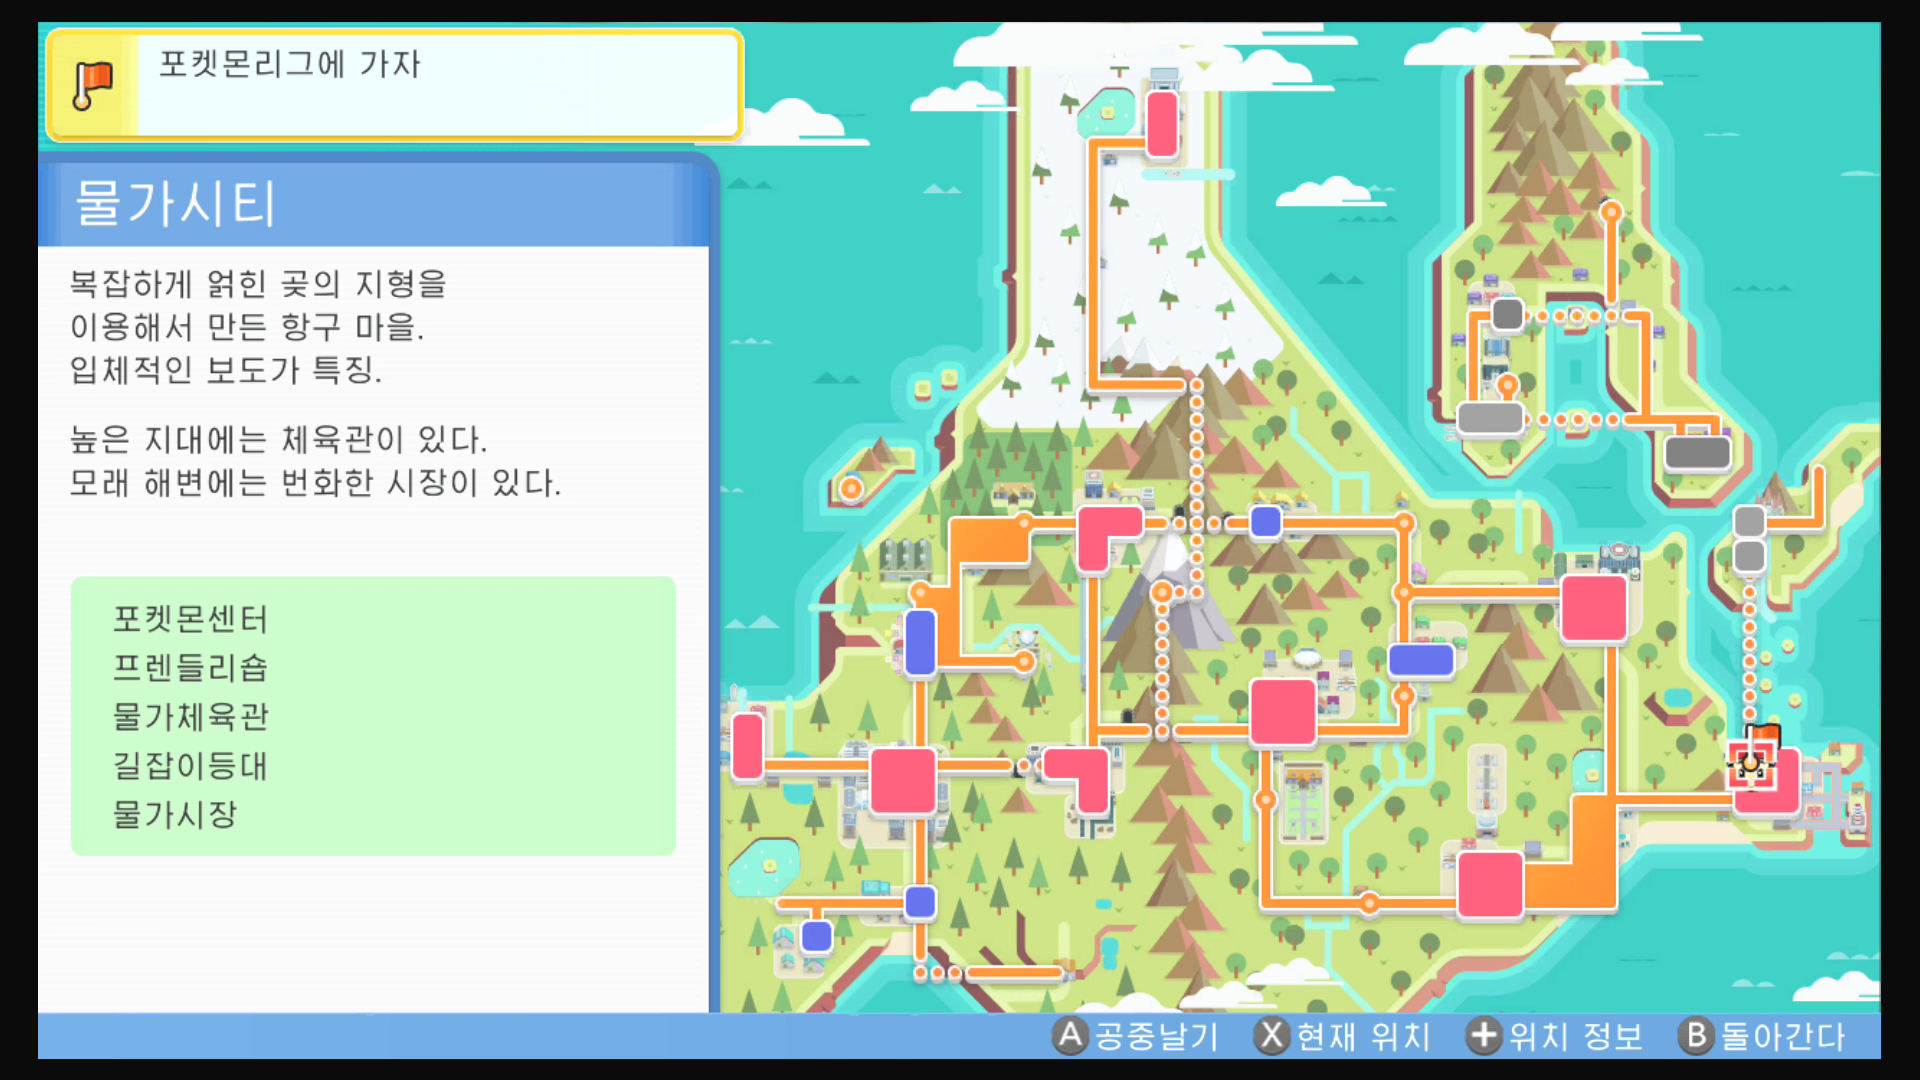Click the 포켓몬리그에 가자 objective text
The width and height of the screenshot is (1920, 1080).
coord(290,64)
